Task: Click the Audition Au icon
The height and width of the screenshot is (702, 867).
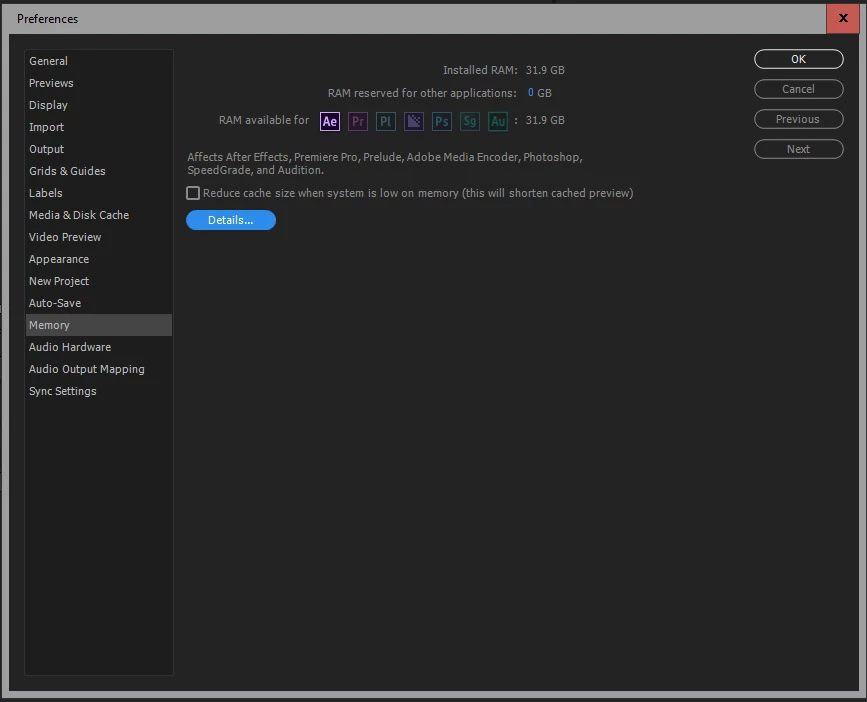Action: [498, 121]
